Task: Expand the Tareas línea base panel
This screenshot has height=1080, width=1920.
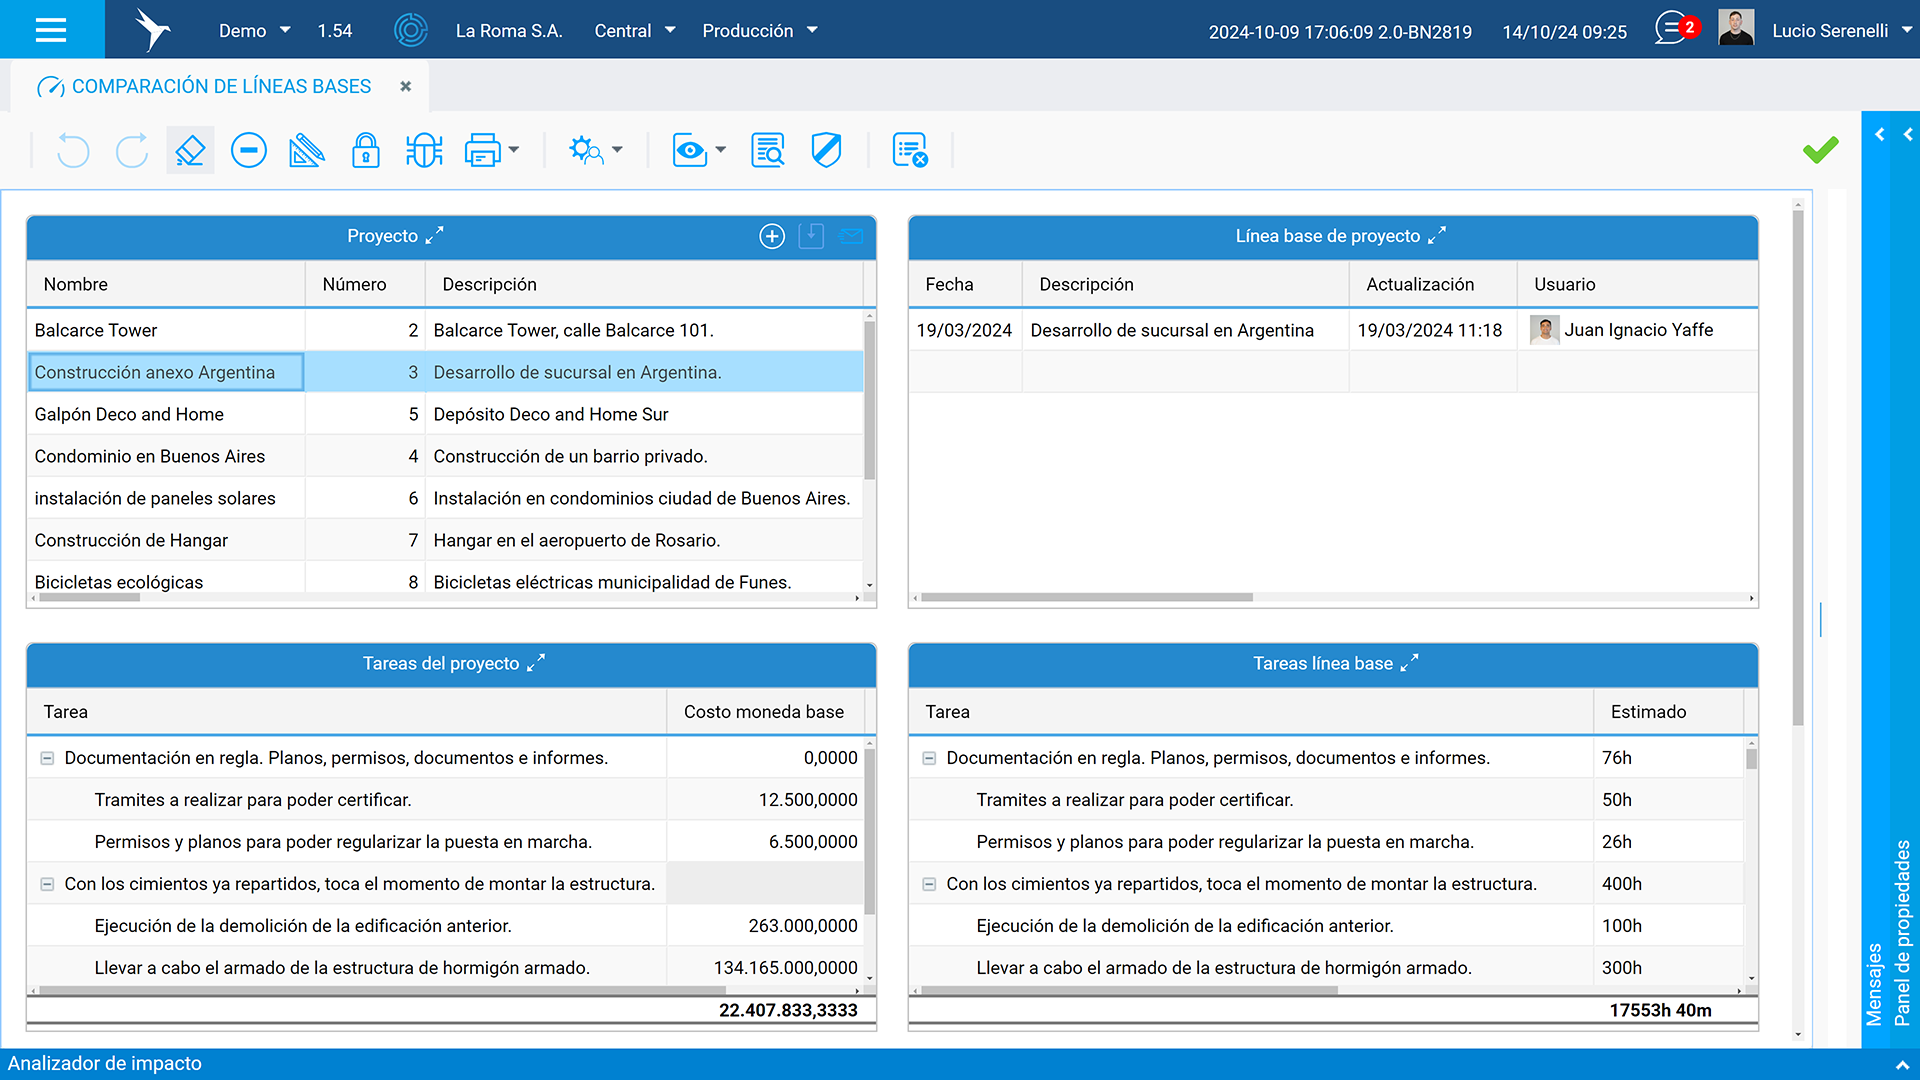Action: coord(1409,663)
